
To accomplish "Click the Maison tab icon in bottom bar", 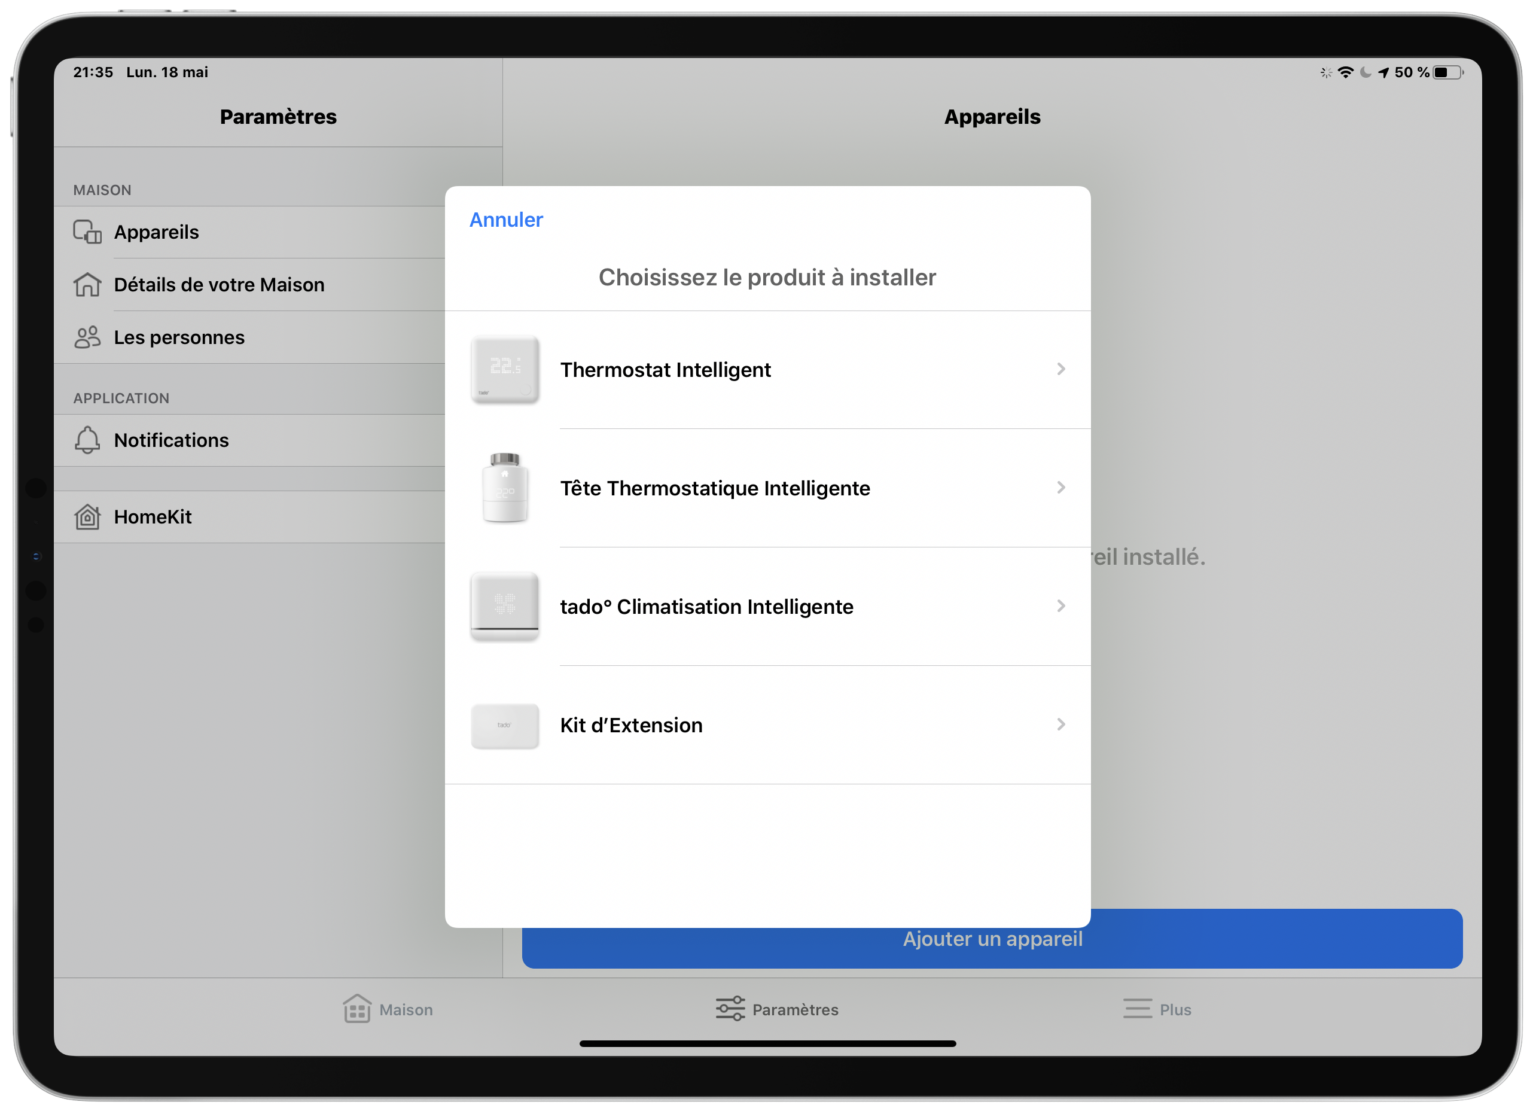I will 357,1008.
